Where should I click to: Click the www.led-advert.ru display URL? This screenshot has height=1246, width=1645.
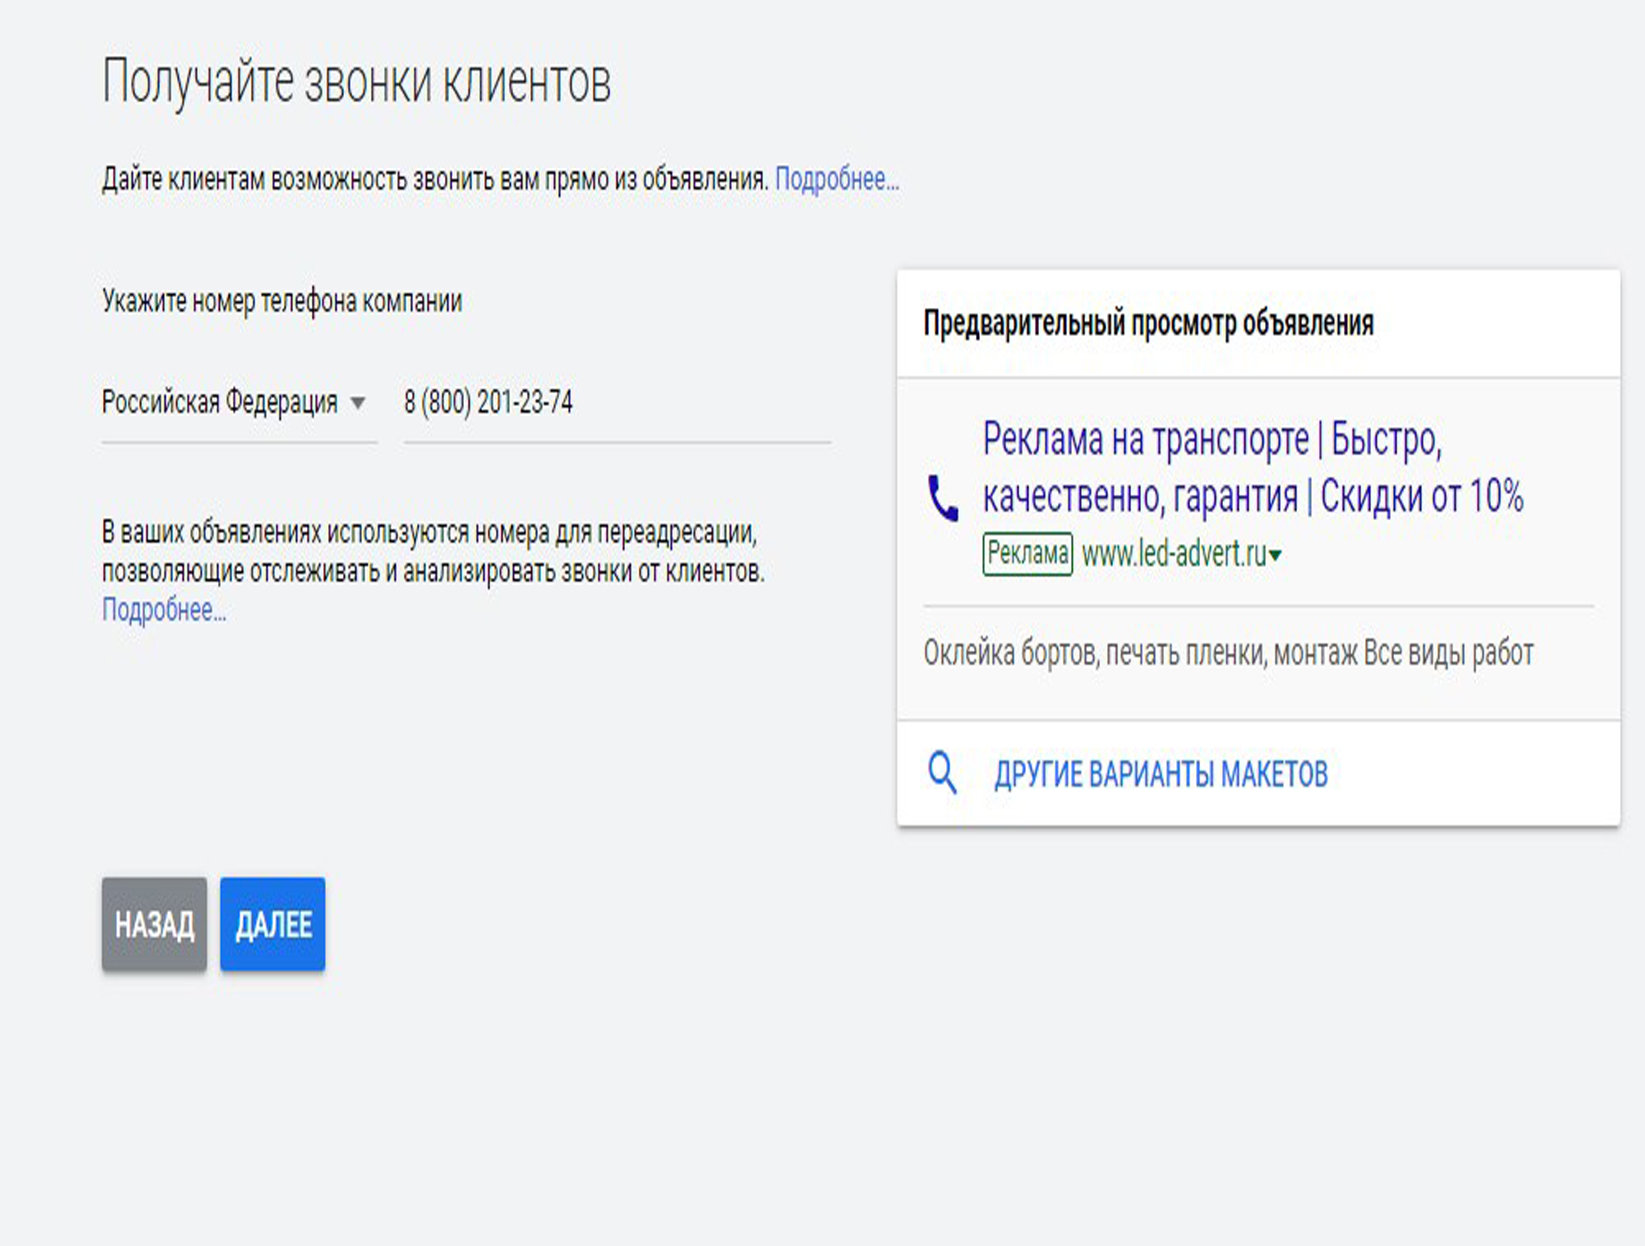1173,554
